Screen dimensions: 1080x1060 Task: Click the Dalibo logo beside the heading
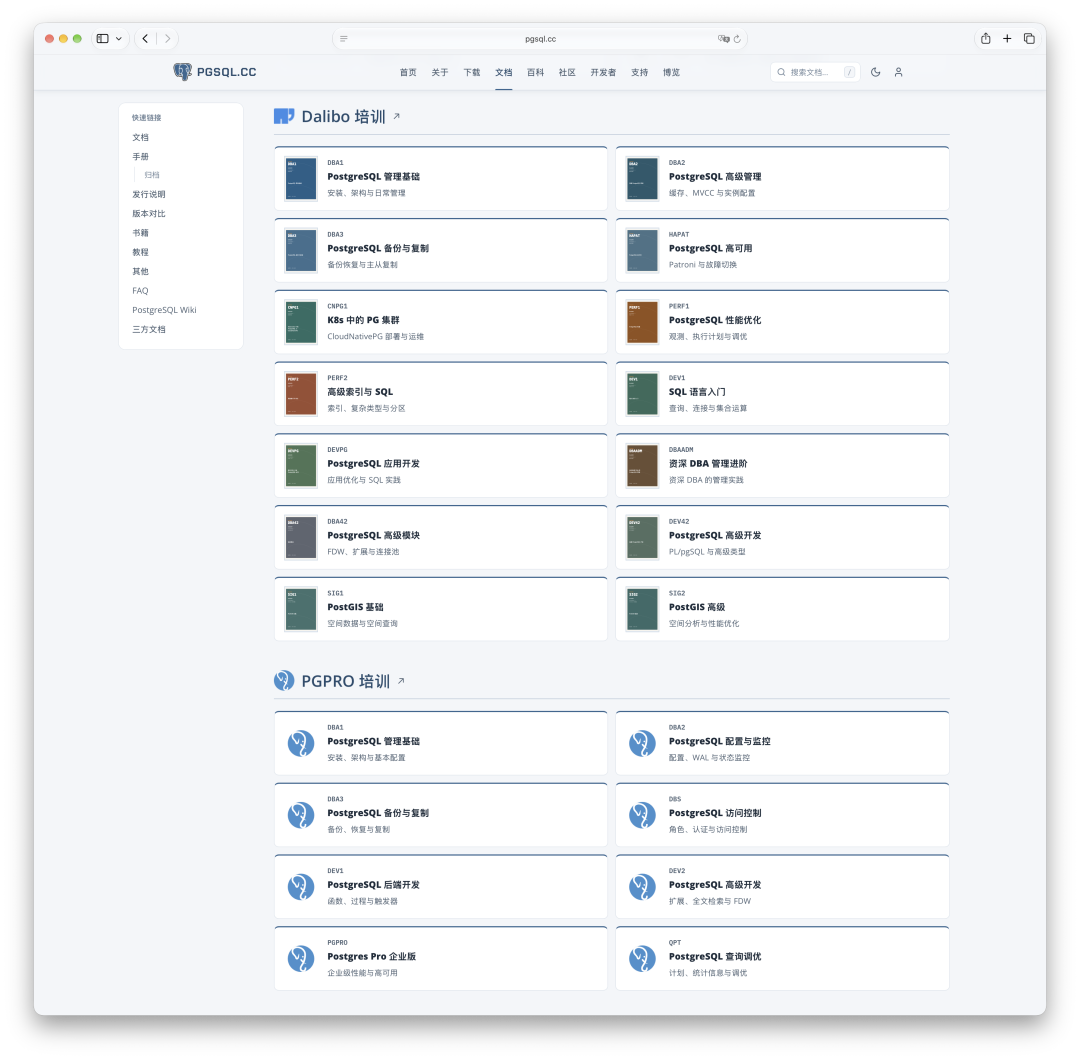coord(284,116)
